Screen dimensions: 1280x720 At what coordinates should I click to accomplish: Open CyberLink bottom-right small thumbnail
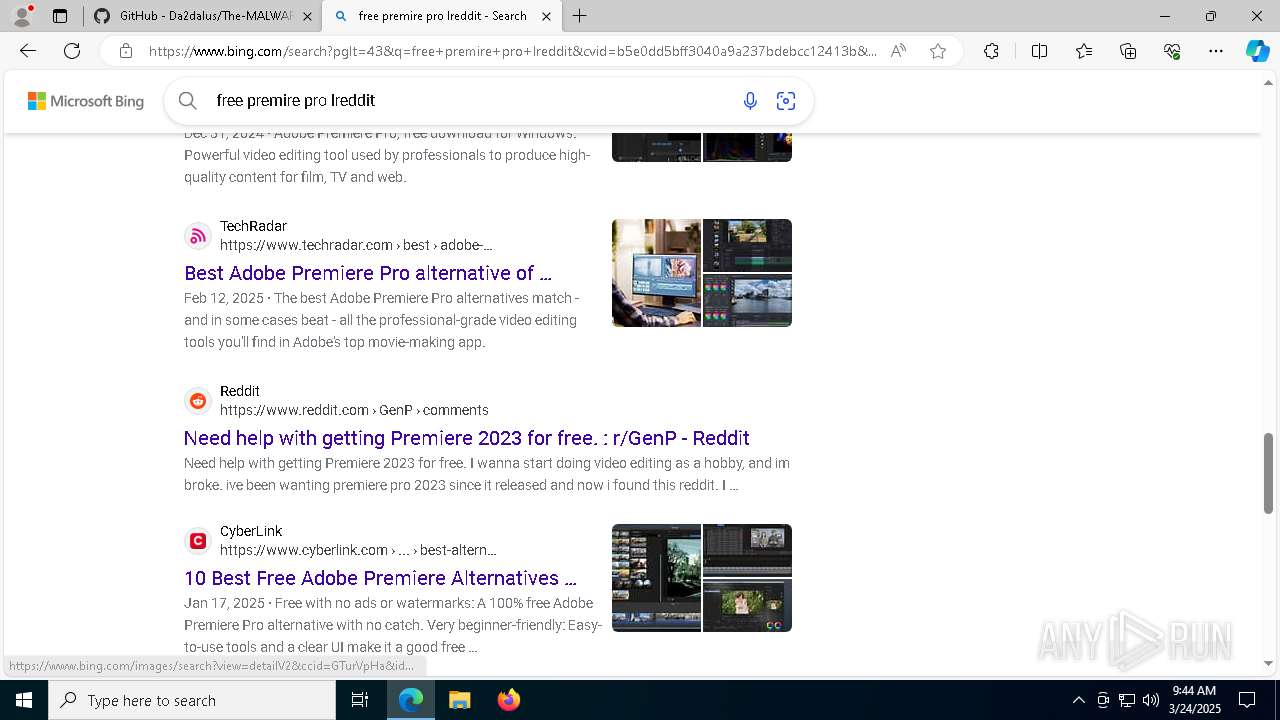tap(747, 605)
